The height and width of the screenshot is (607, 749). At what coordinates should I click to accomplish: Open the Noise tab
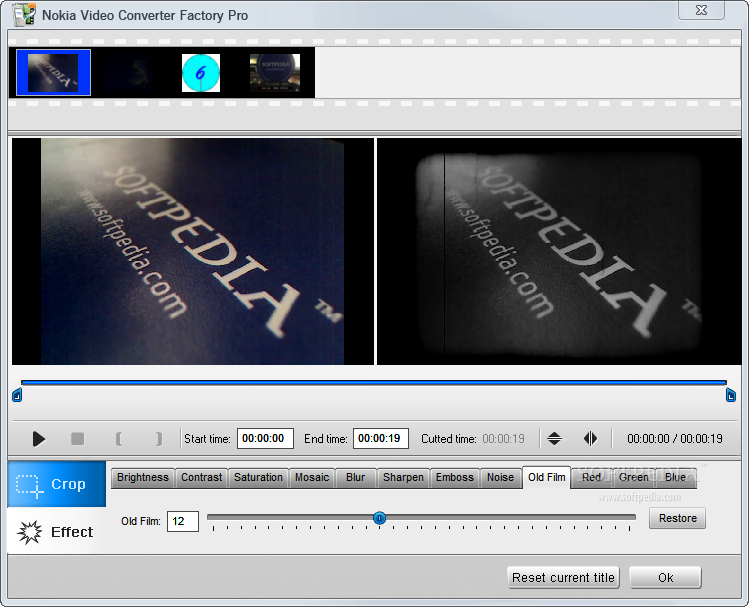500,478
